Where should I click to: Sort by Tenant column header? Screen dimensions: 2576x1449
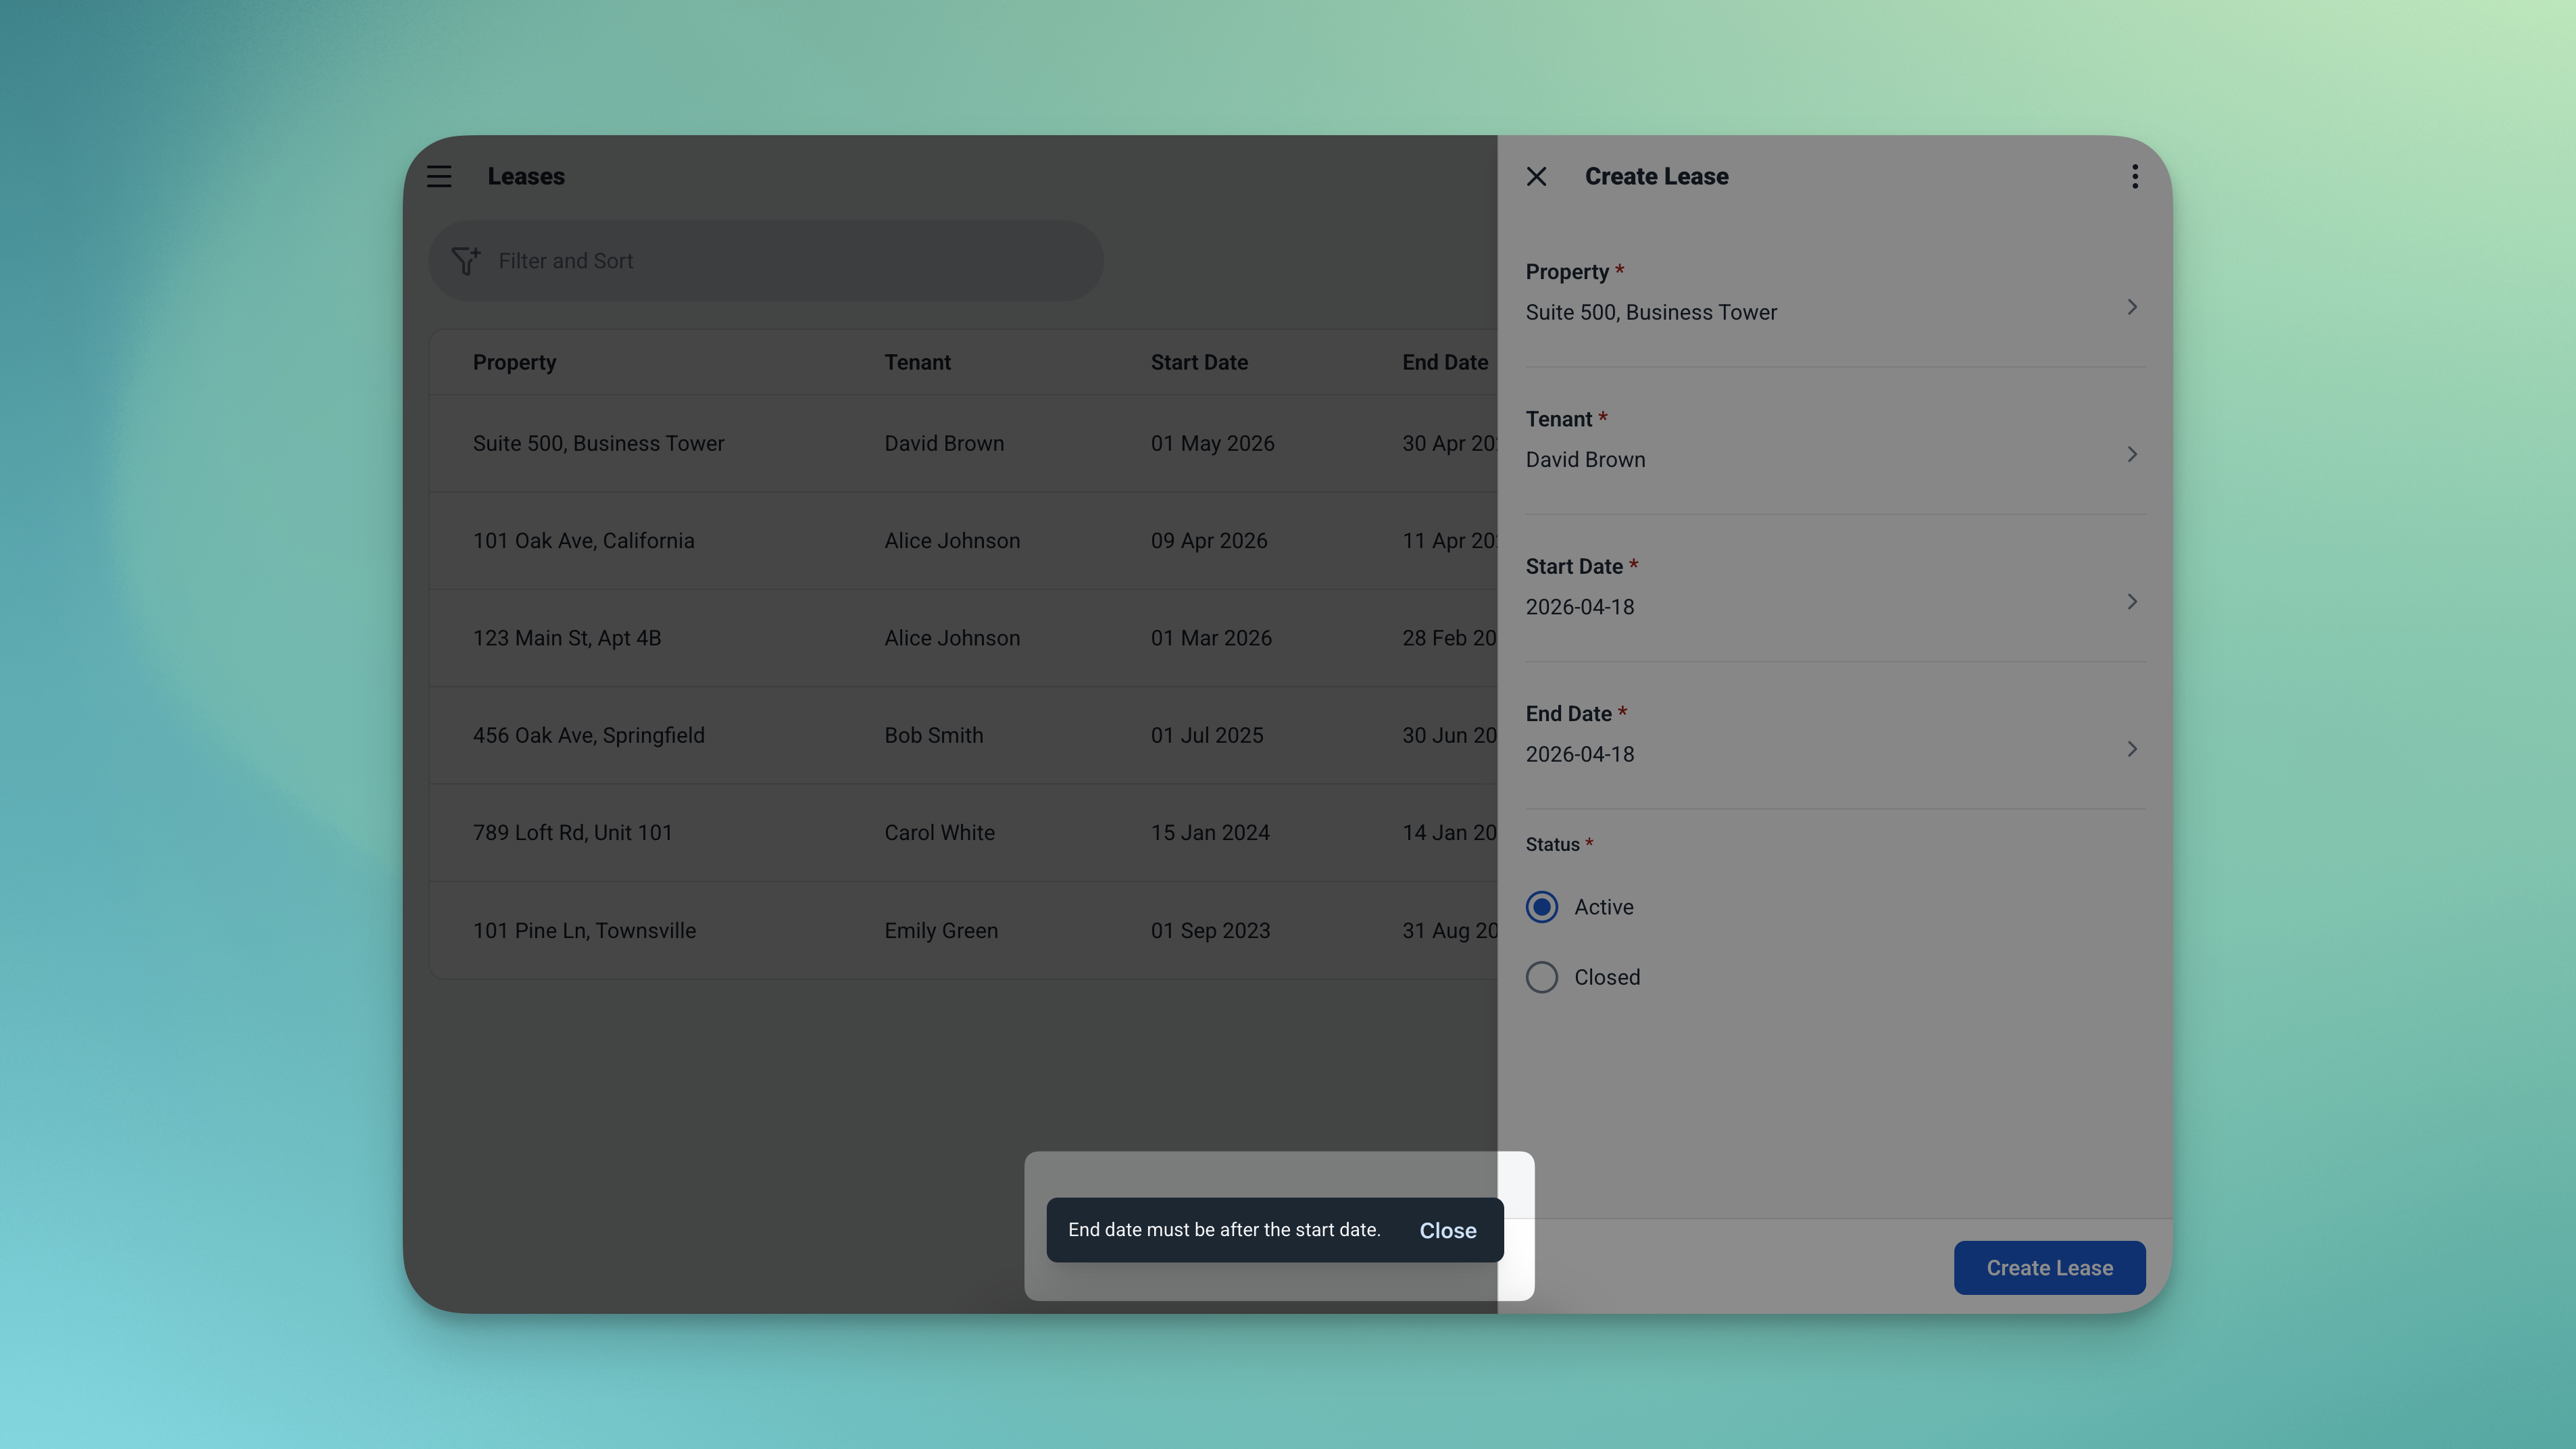coord(917,362)
